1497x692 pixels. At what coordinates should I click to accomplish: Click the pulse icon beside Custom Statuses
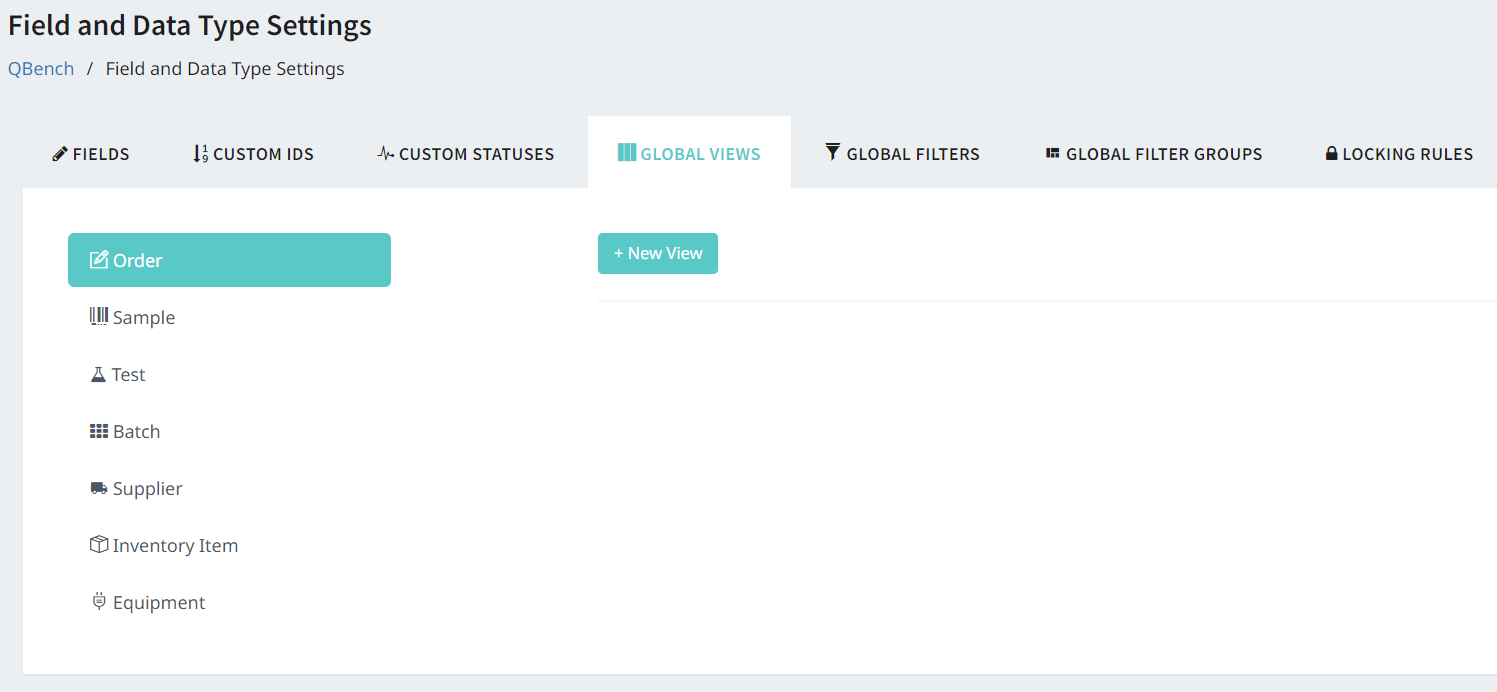pyautogui.click(x=386, y=154)
